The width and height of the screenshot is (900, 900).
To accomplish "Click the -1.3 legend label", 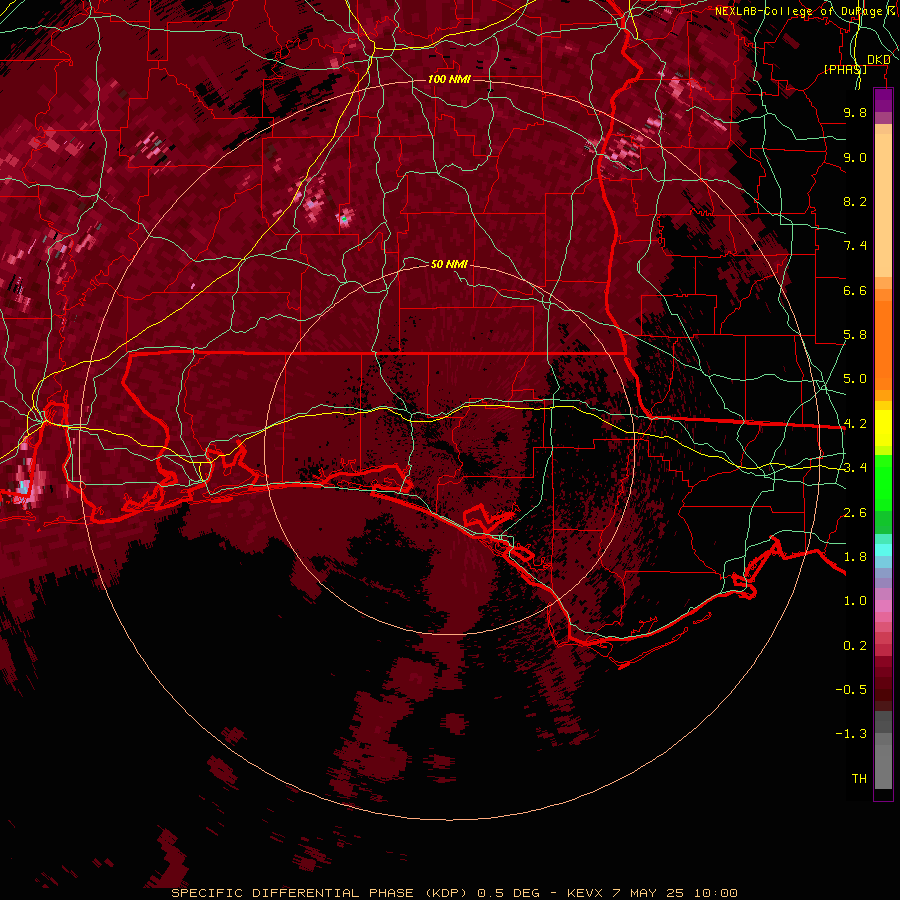I will (x=851, y=734).
